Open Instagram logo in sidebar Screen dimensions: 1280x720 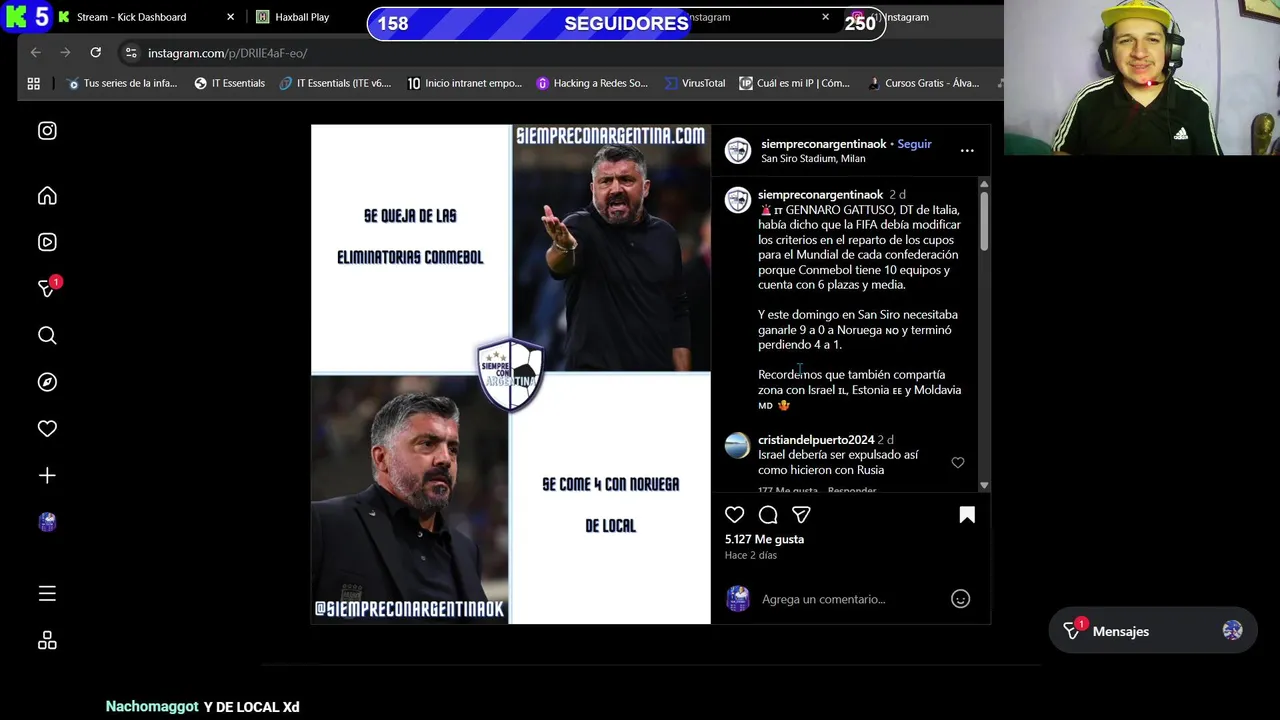pos(47,131)
